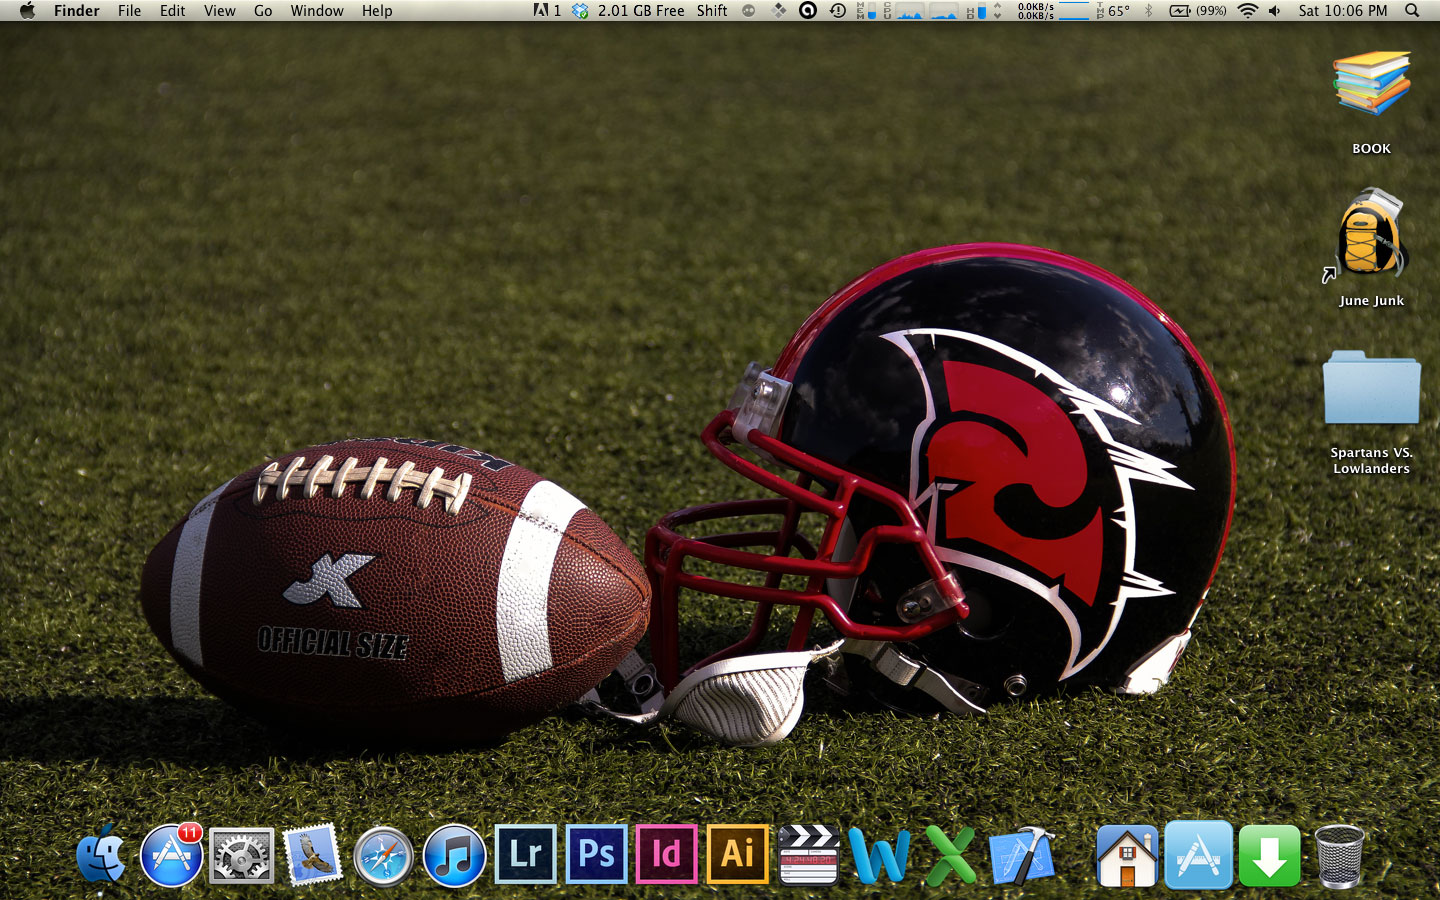Click the disk HD usage meter
1440x900 pixels.
pos(976,11)
